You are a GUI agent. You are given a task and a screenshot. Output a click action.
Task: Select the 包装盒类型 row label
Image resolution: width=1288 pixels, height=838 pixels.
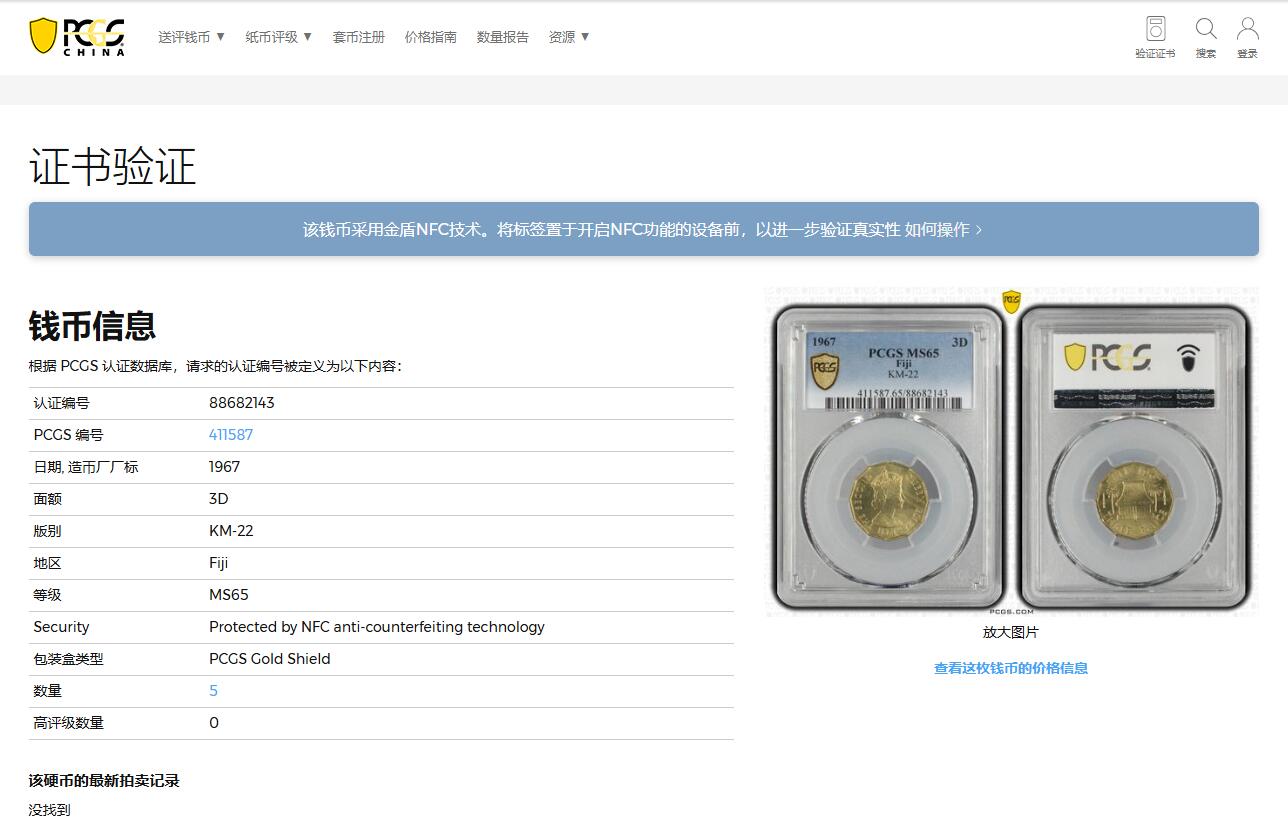pos(68,659)
